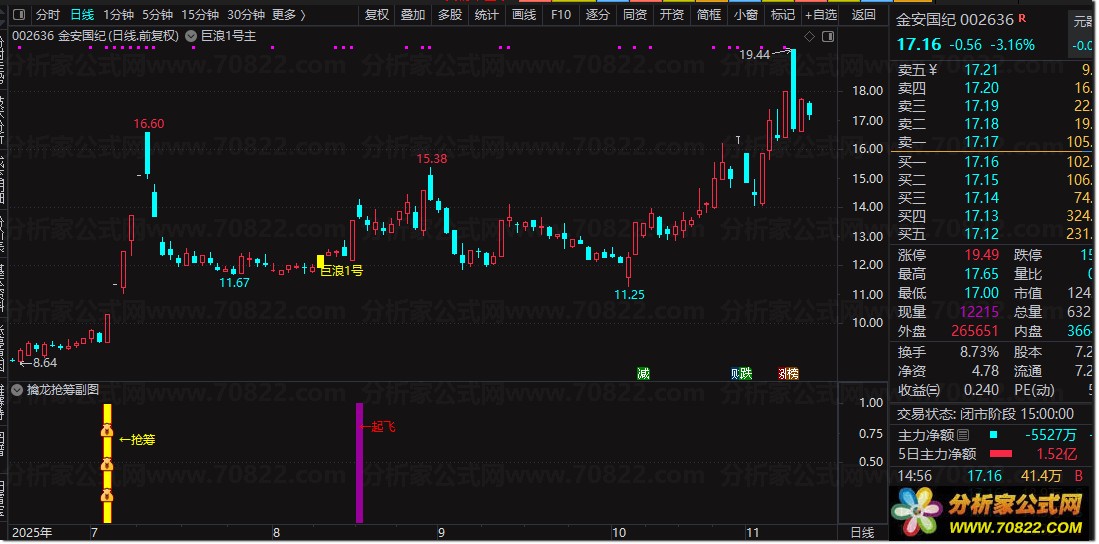Viewport: 1099px width, 544px height.
Task: Click the red R badge beside 002636
Action: (x=1024, y=19)
